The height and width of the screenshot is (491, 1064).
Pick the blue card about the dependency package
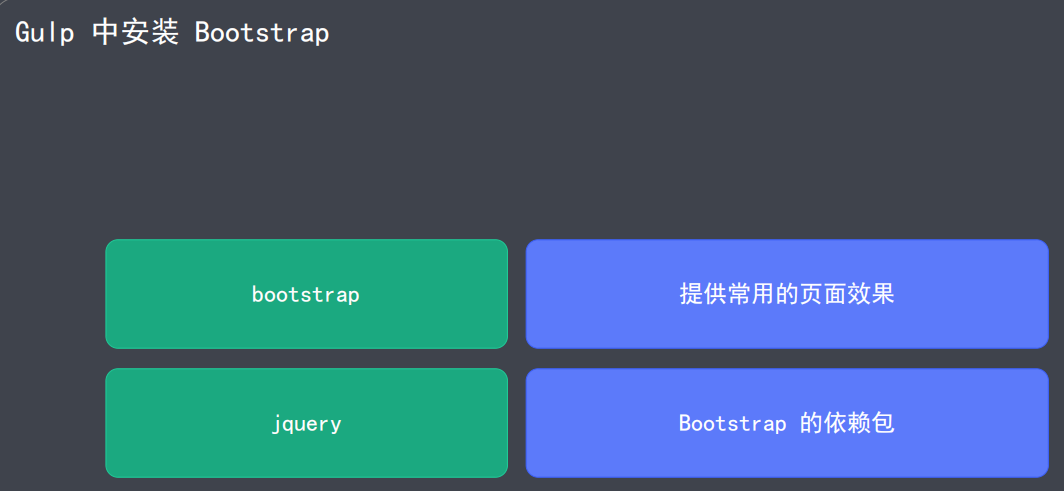[x=786, y=423]
